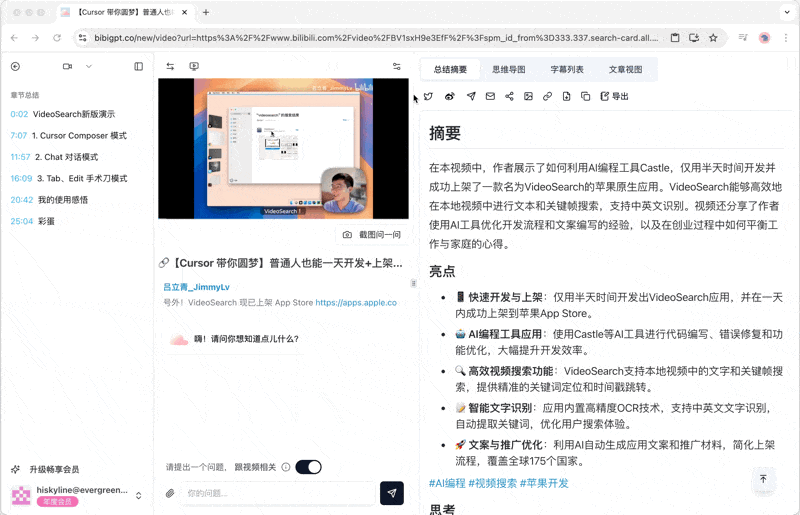The height and width of the screenshot is (515, 800).
Task: Email the summary with envelope icon
Action: 490,96
